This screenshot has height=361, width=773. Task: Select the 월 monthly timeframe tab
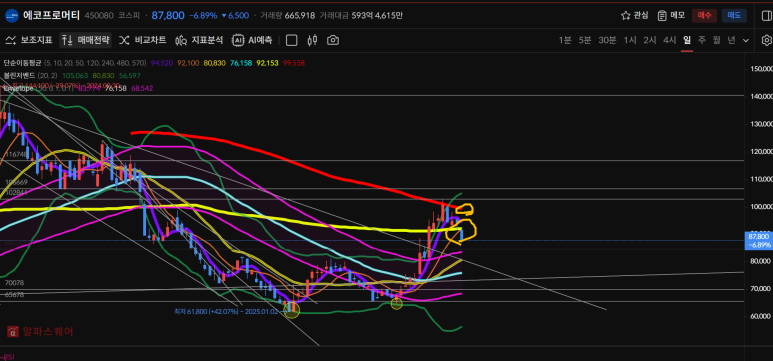(x=716, y=40)
